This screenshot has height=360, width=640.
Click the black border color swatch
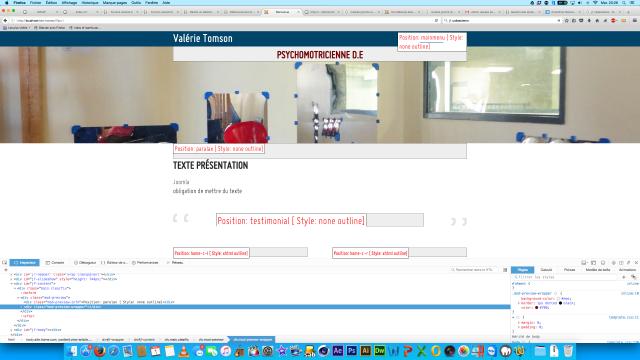pos(560,303)
